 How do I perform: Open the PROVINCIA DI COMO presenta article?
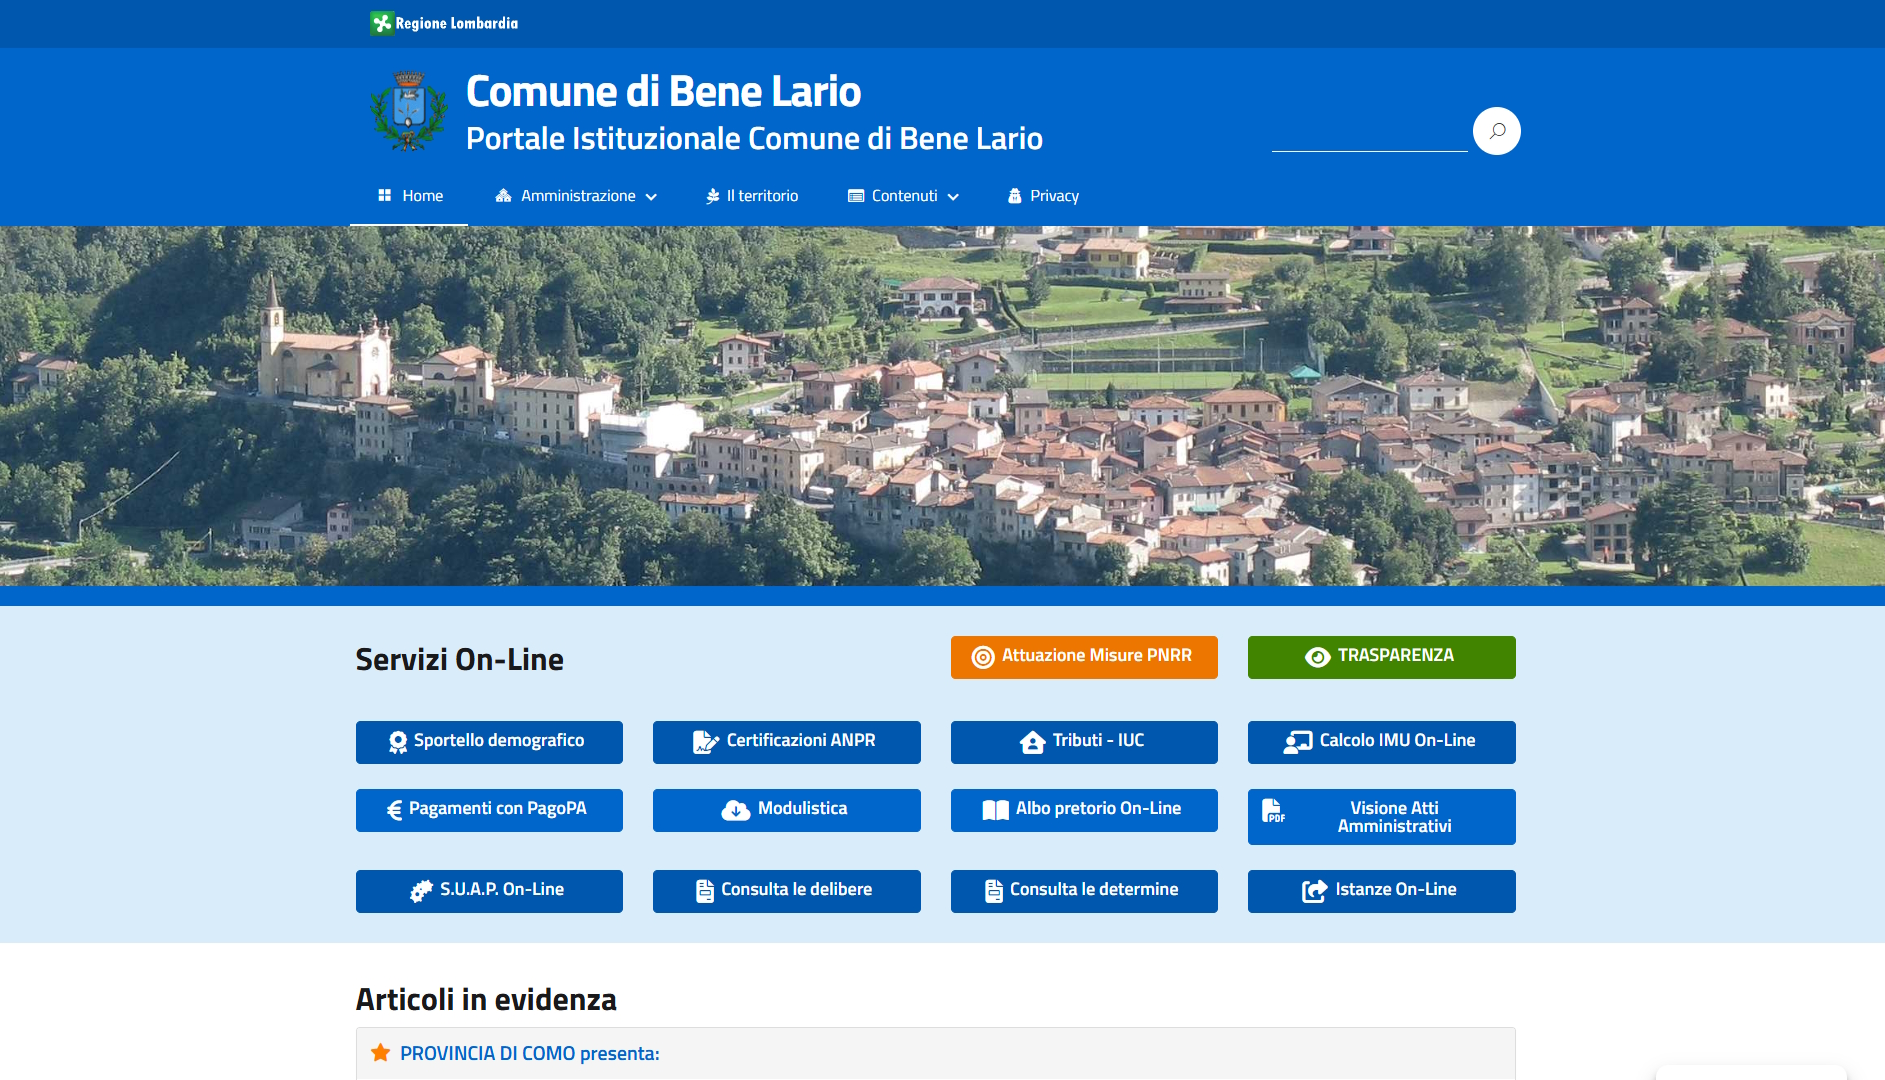pyautogui.click(x=529, y=1053)
